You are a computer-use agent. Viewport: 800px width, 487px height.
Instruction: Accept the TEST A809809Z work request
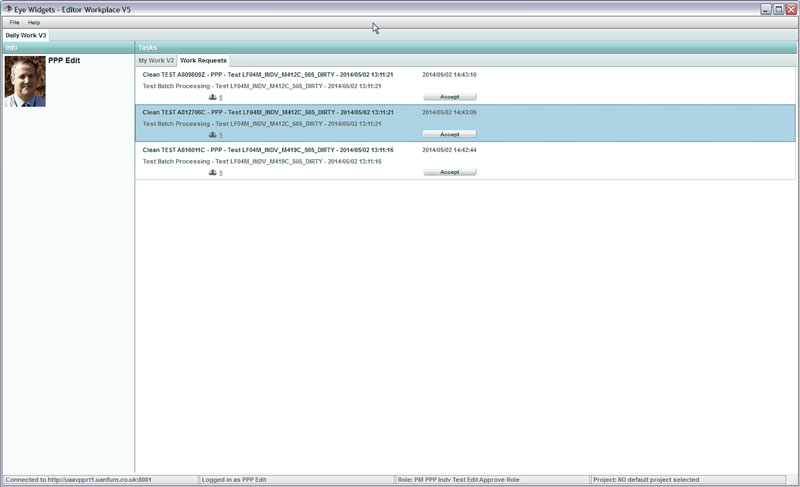(449, 96)
